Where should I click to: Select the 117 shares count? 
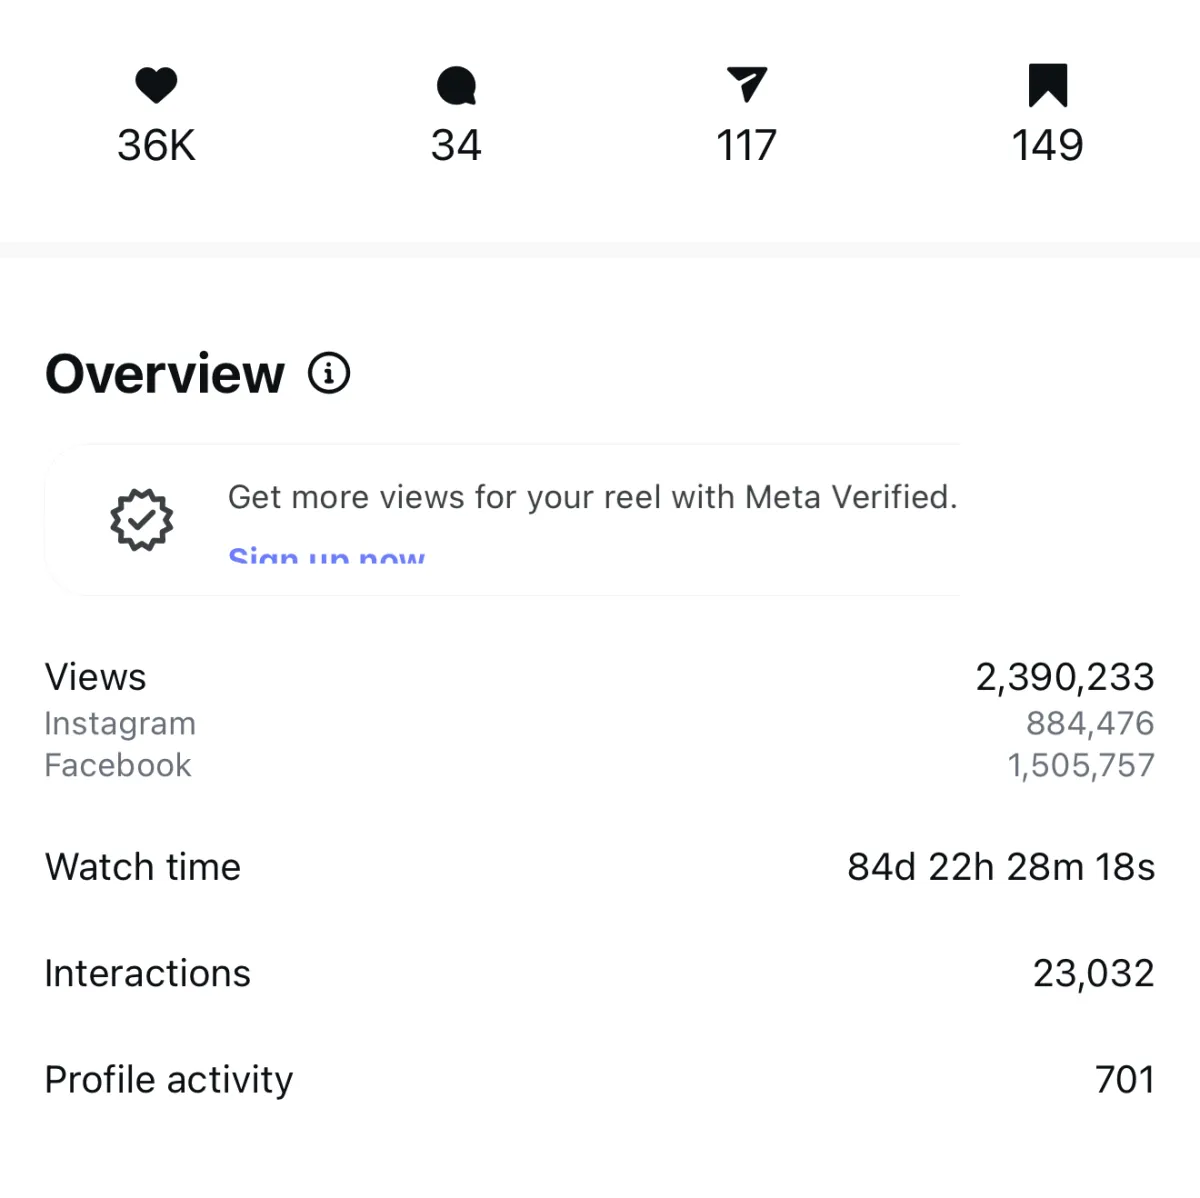(x=747, y=146)
